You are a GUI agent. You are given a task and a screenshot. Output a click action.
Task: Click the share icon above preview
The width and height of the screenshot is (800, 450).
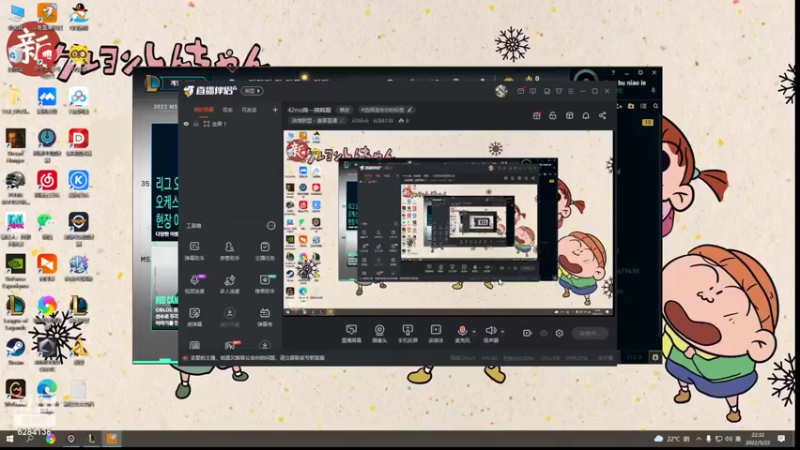point(603,116)
